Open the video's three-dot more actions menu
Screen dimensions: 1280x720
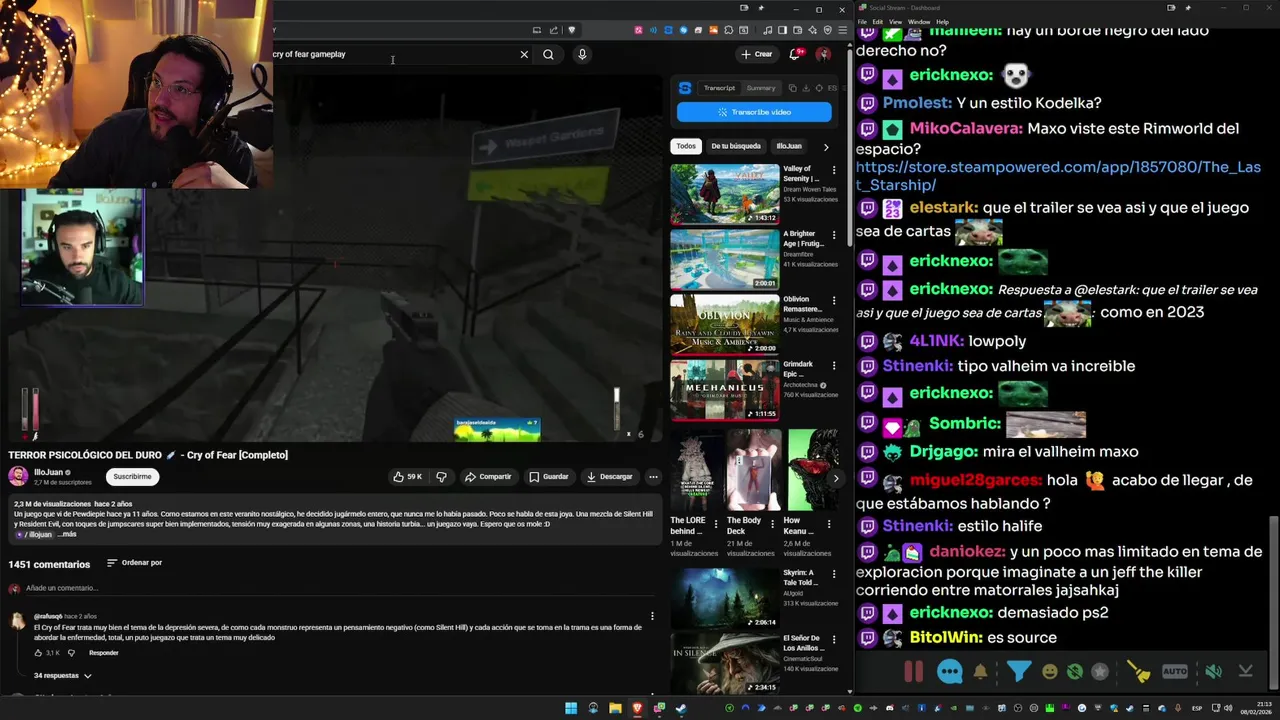click(653, 477)
